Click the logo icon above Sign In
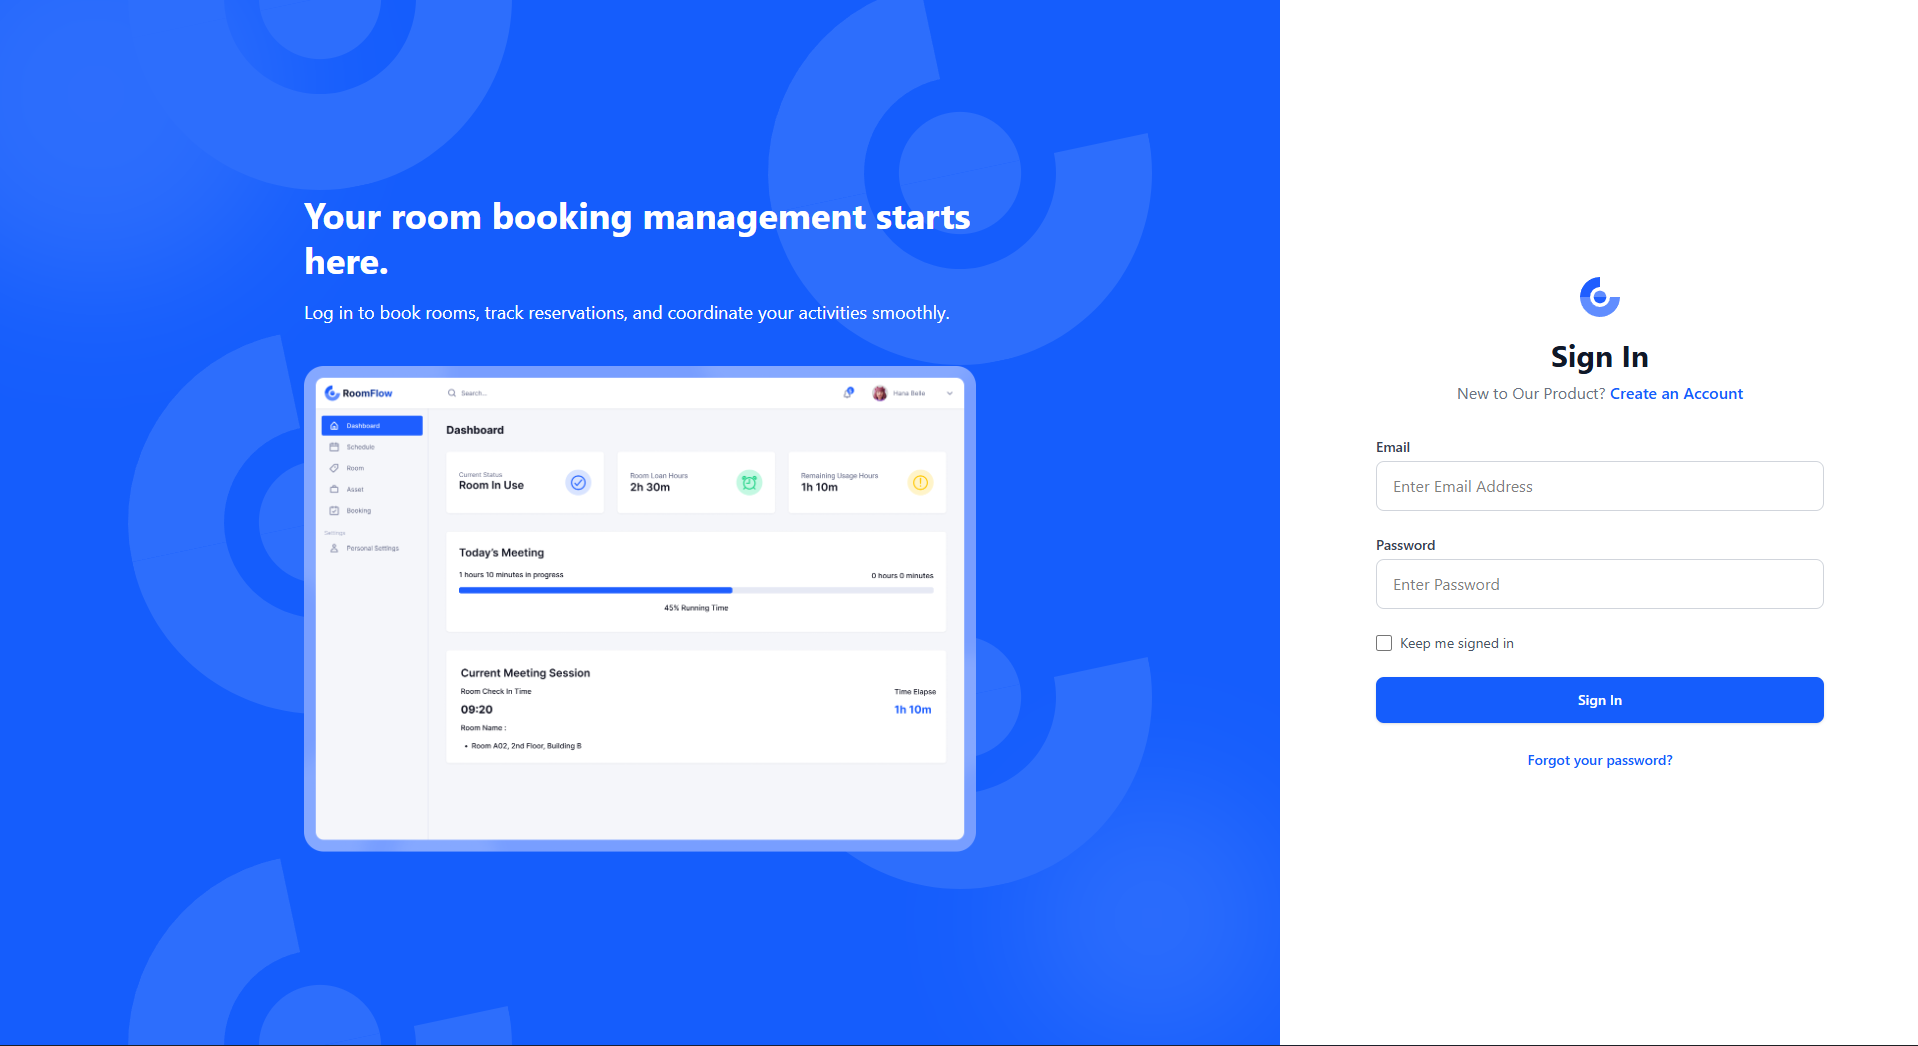Viewport: 1918px width, 1046px height. pyautogui.click(x=1599, y=297)
